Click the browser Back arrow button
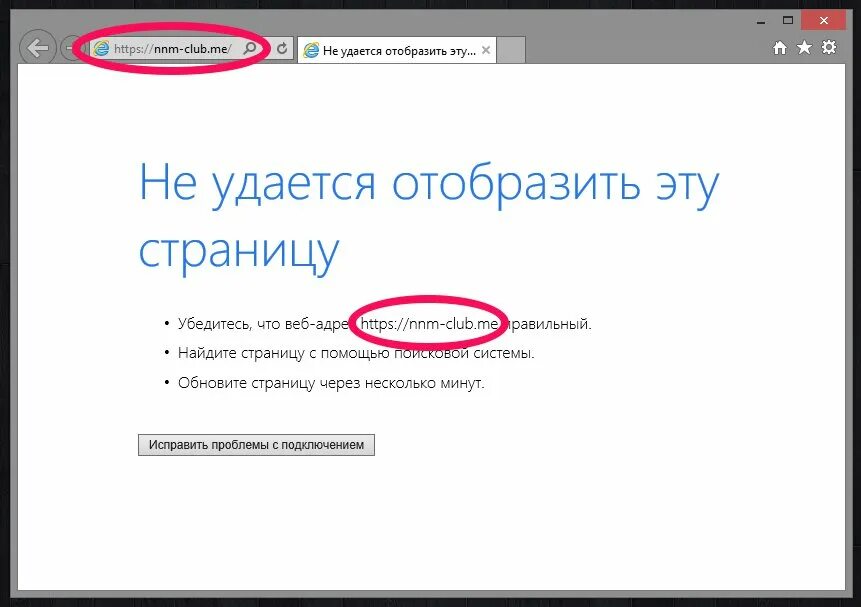The width and height of the screenshot is (861, 607). coord(38,48)
